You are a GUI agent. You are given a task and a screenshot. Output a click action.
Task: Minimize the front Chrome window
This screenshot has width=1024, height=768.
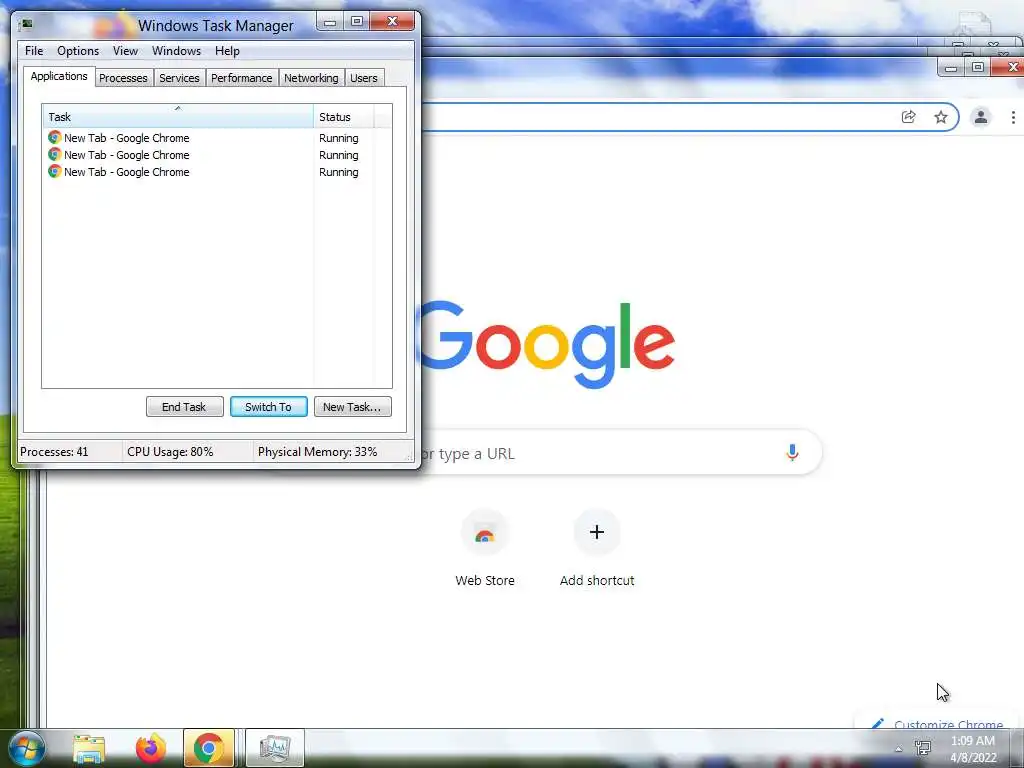(x=951, y=68)
